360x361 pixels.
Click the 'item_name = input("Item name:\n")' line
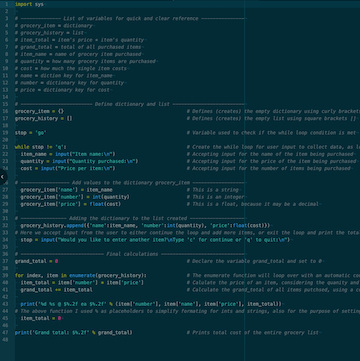point(68,154)
